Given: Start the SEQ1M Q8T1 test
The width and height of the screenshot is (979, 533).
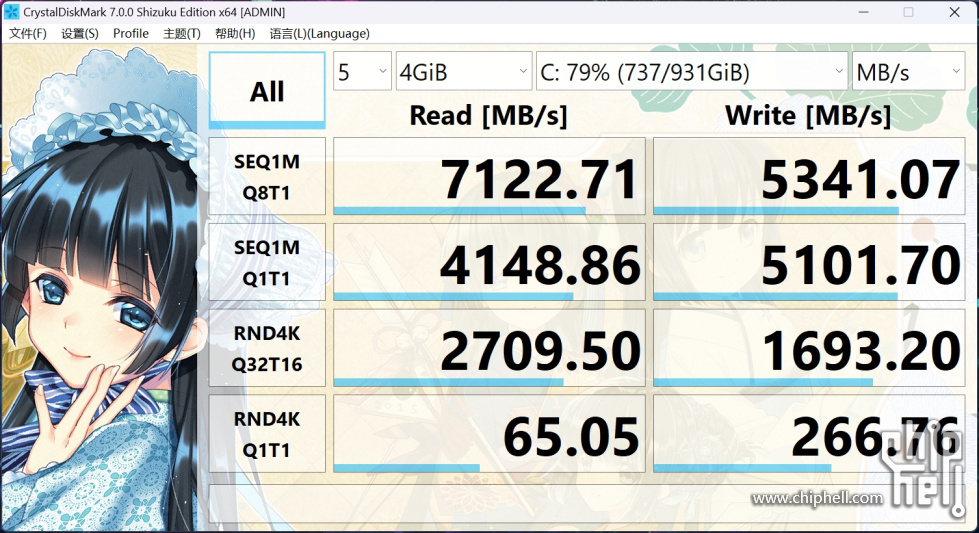Looking at the screenshot, I should pyautogui.click(x=267, y=177).
